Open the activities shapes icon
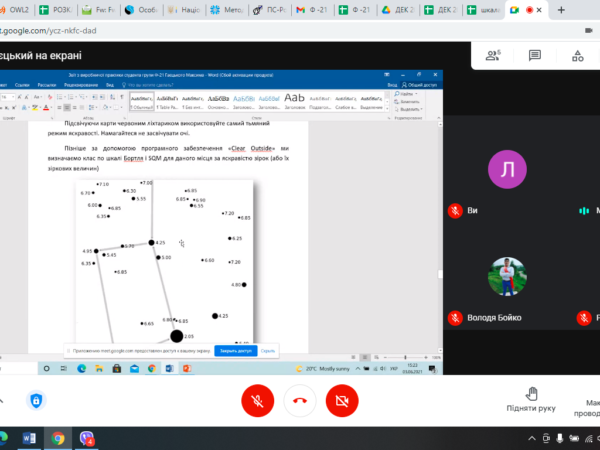Screen dimensions: 600x450 click(578, 55)
